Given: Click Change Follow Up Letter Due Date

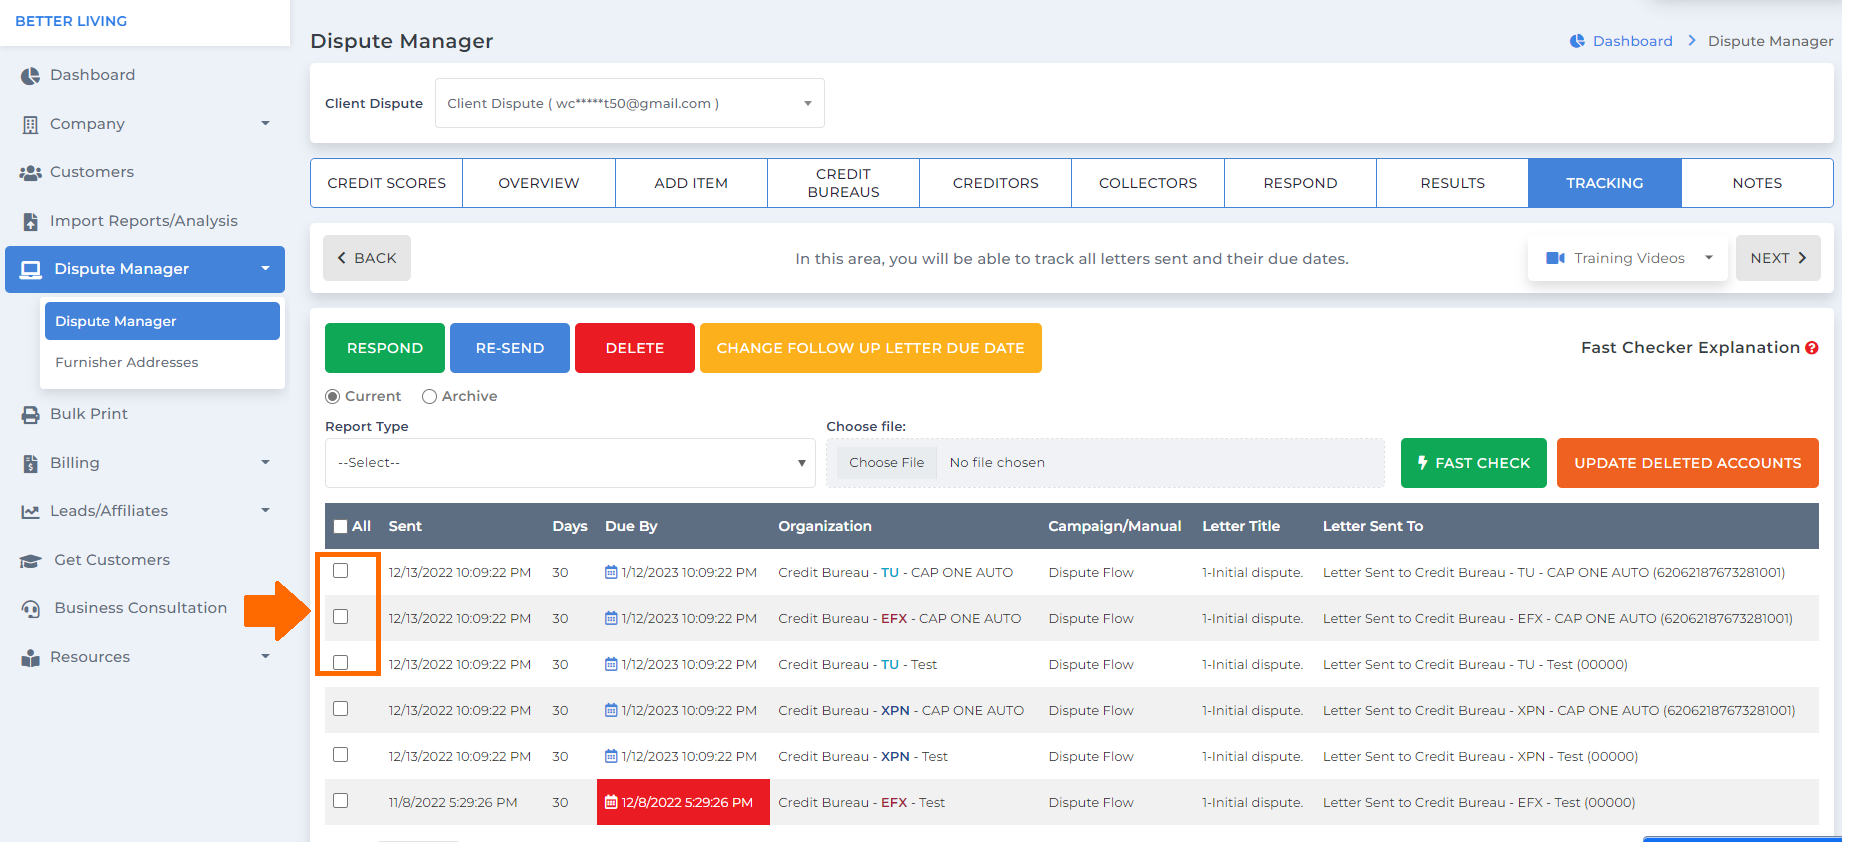Looking at the screenshot, I should tap(871, 348).
